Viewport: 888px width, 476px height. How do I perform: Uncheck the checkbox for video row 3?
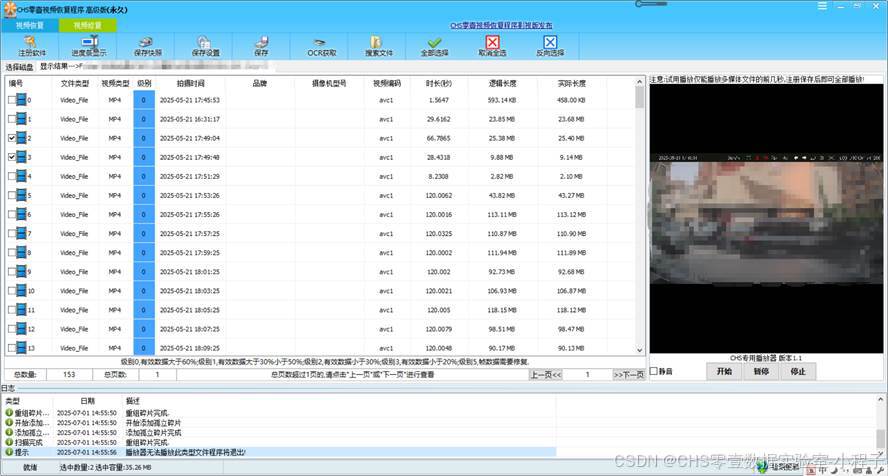click(12, 157)
